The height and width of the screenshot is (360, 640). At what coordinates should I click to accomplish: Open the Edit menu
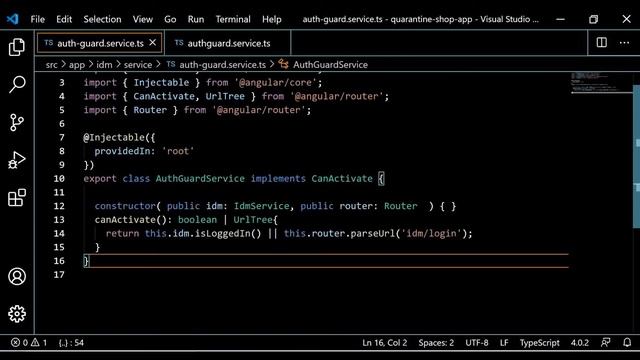pos(64,19)
